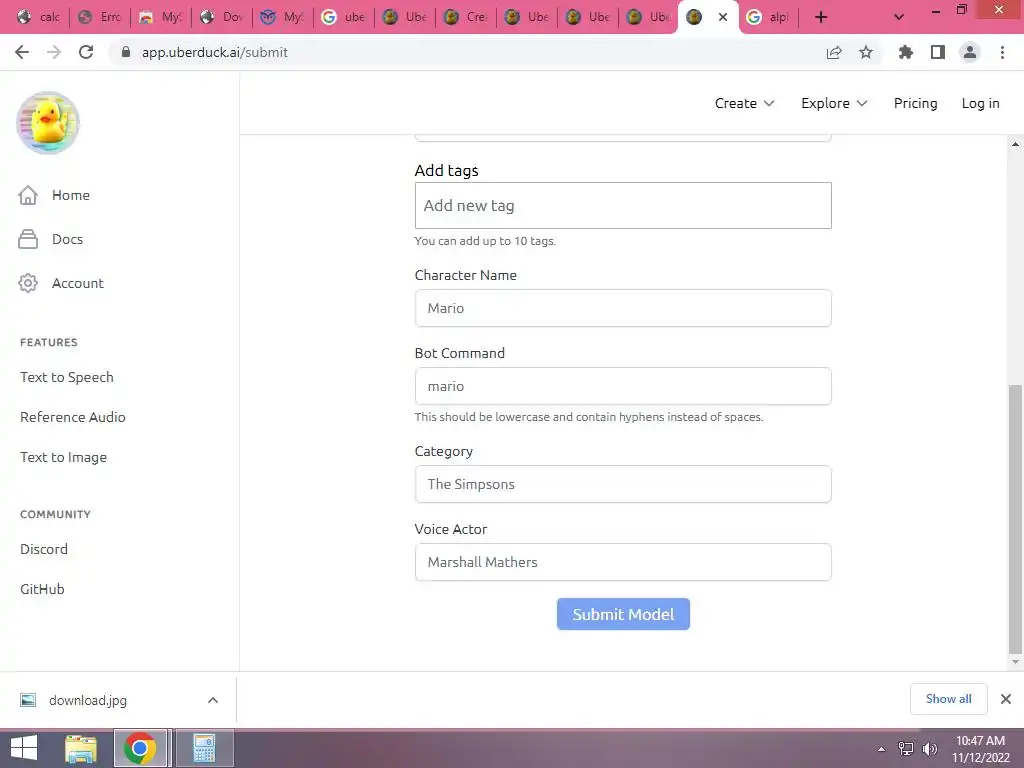Click Chrome icon in taskbar
1024x768 pixels.
[139, 748]
